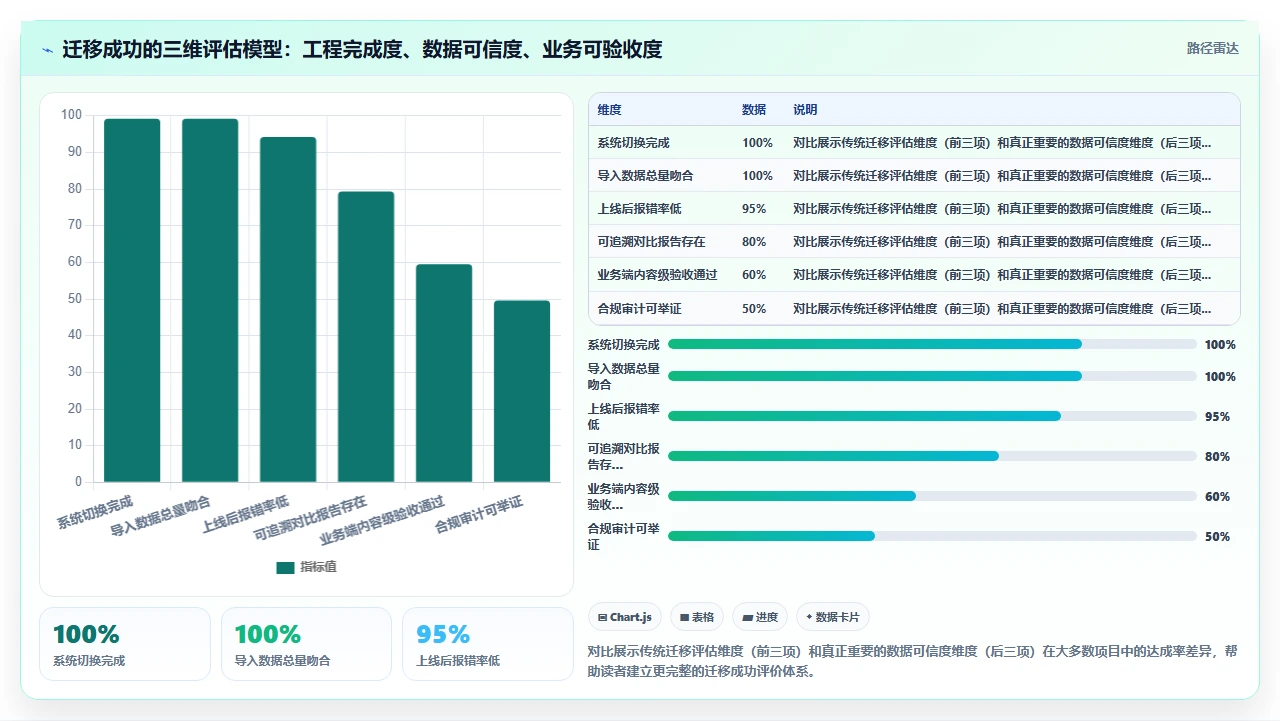
Task: Click the 100 y-axis label on chart
Action: pos(71,115)
